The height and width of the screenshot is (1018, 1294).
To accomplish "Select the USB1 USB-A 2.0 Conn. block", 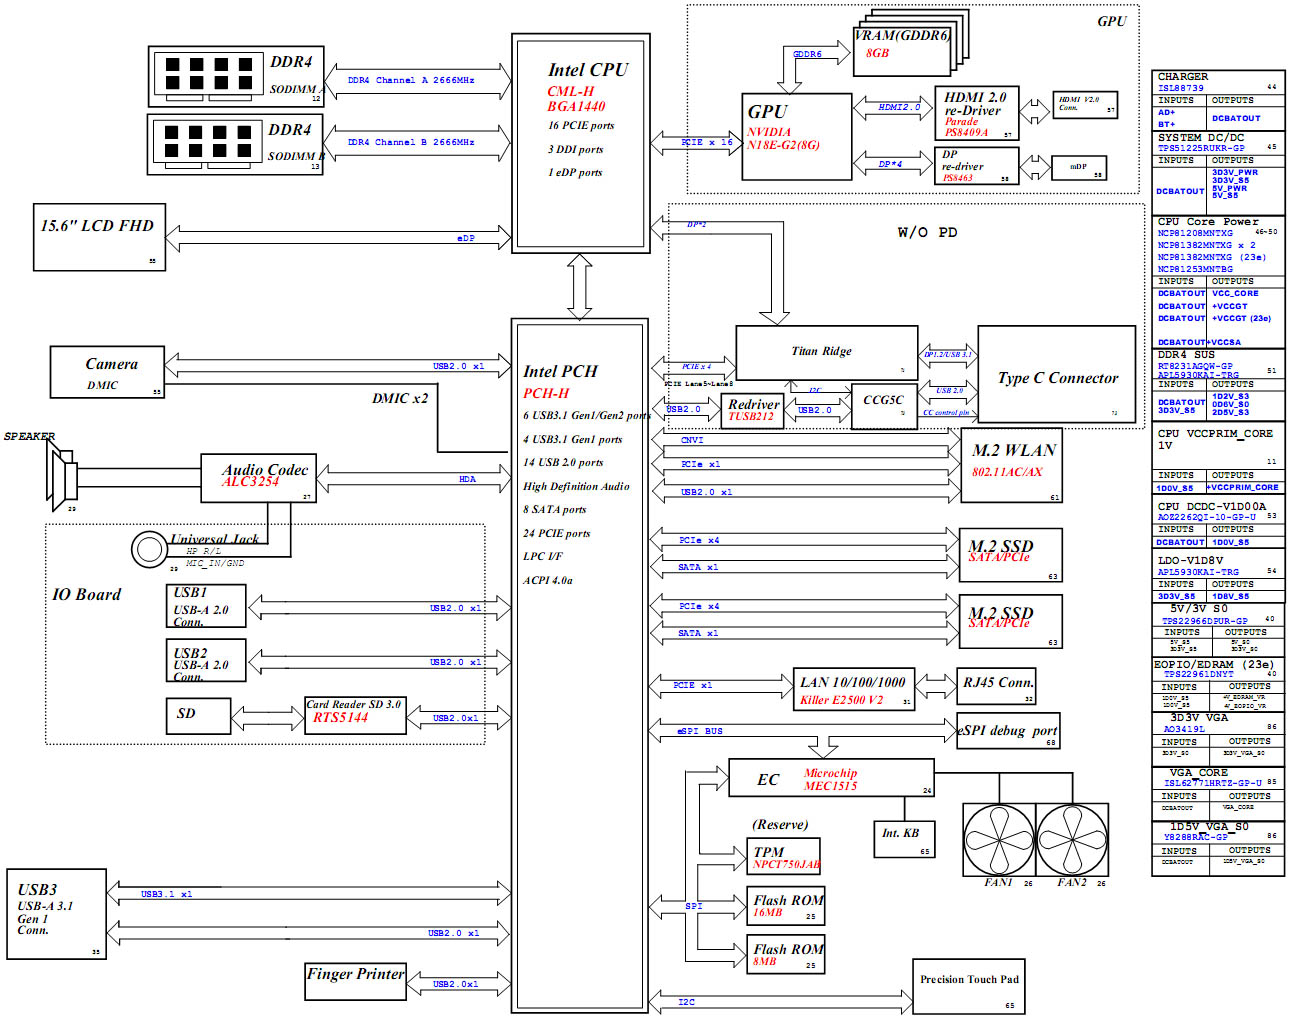I will (206, 606).
